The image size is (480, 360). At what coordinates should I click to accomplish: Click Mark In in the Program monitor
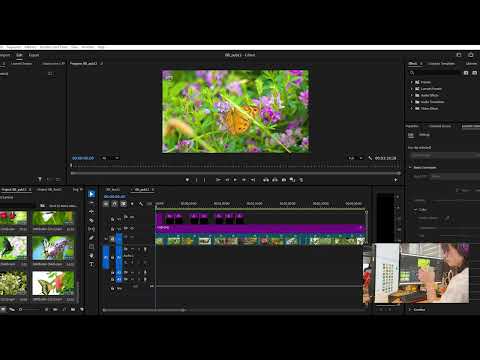(x=196, y=180)
